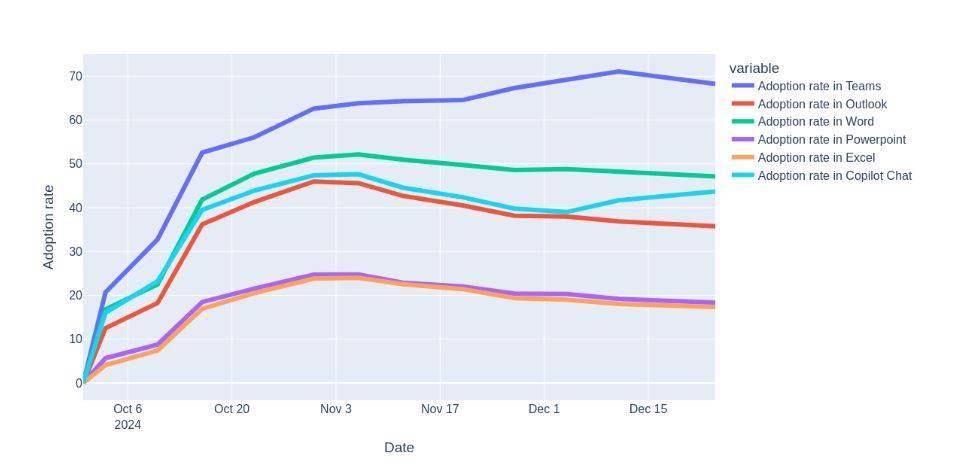
Task: Click the orange Excel legend color line
Action: [x=742, y=158]
